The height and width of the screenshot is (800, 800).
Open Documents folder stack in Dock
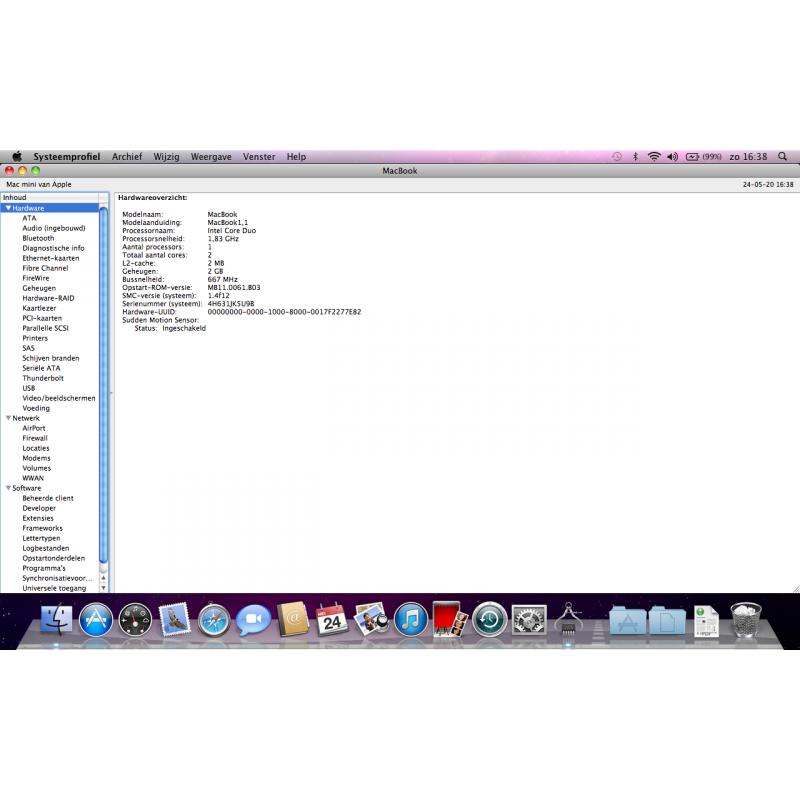(x=666, y=620)
